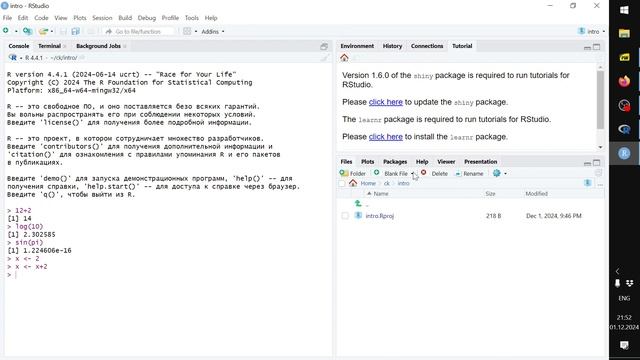640x360 pixels.
Task: Click the clear console broom icon
Action: pyautogui.click(x=324, y=58)
